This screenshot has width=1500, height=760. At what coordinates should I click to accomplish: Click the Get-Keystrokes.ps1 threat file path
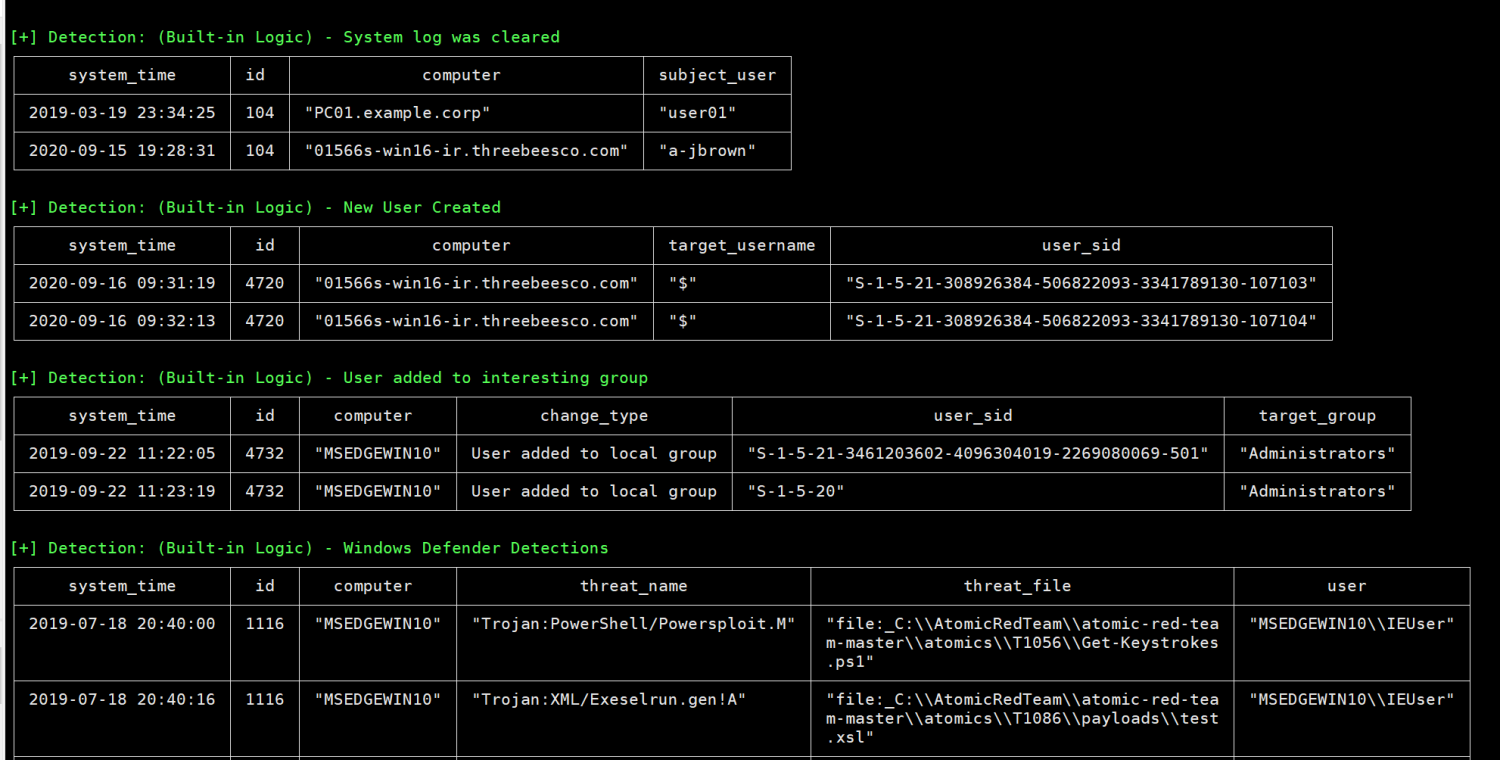tap(1022, 642)
